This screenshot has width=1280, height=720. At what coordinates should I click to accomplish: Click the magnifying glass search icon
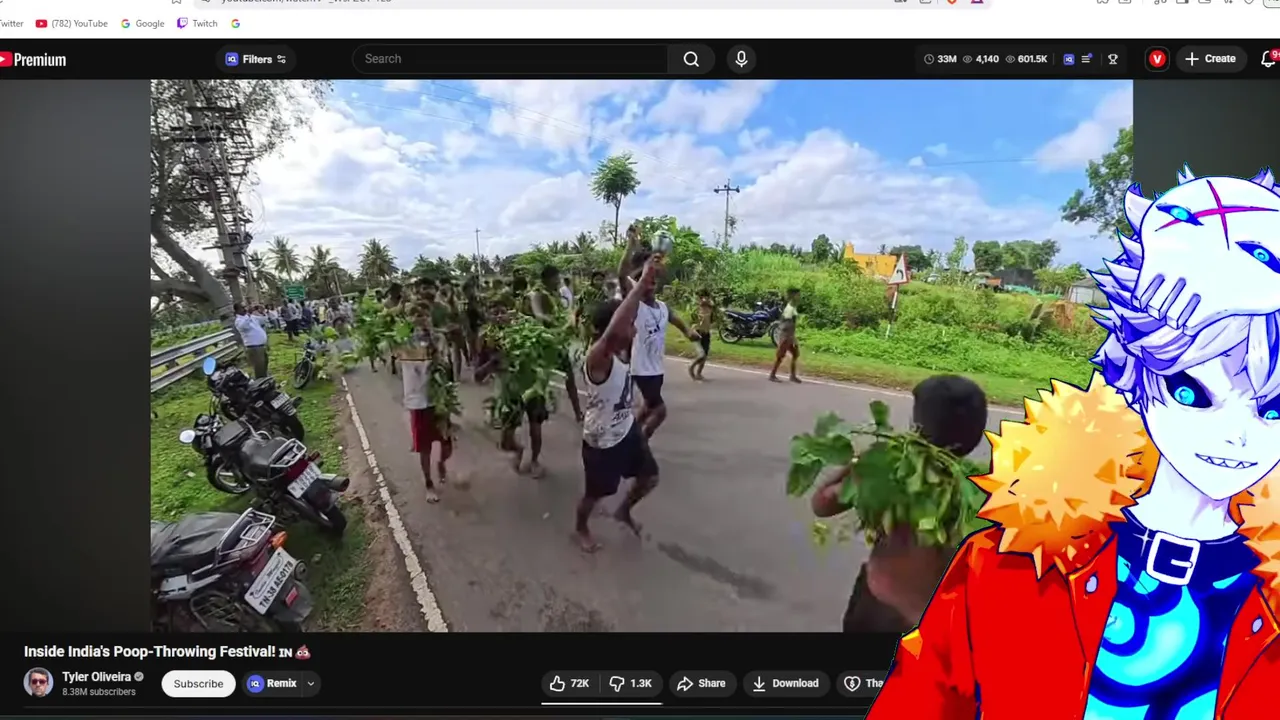tap(691, 59)
